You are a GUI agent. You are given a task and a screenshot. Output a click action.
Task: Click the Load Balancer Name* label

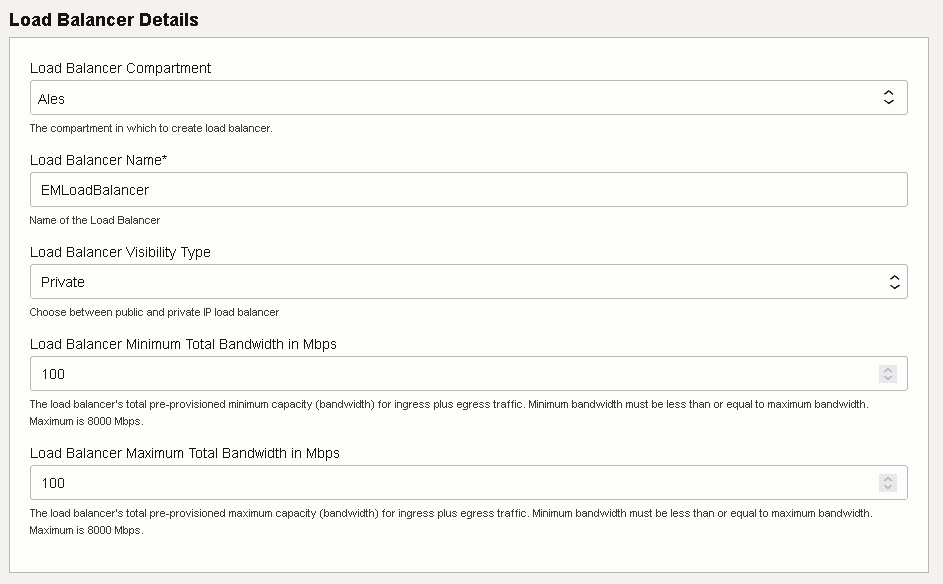pyautogui.click(x=98, y=160)
